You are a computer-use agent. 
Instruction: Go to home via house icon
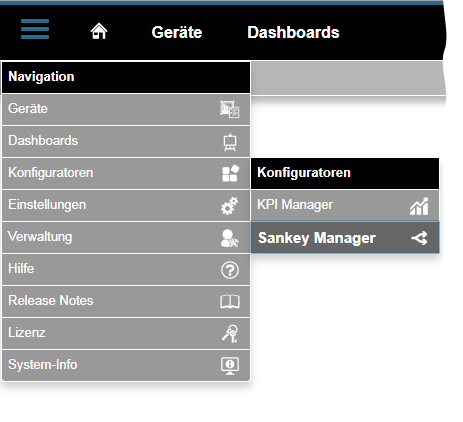click(99, 31)
